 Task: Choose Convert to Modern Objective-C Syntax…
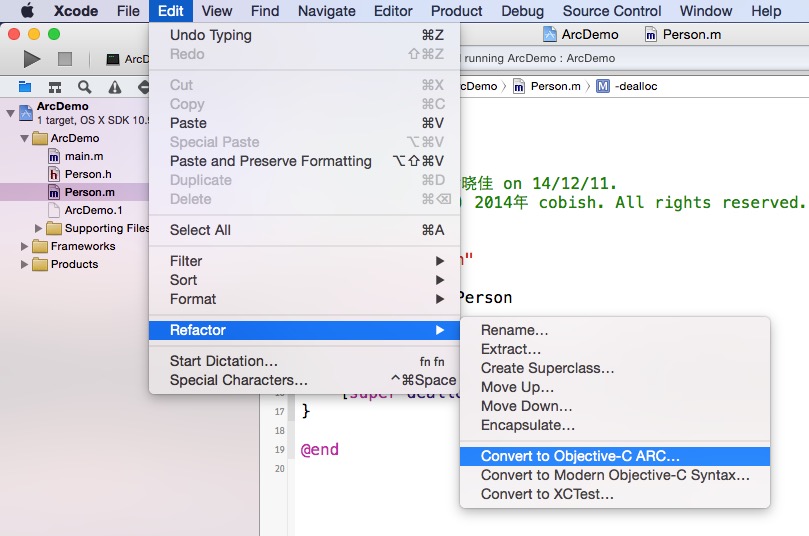[x=614, y=475]
